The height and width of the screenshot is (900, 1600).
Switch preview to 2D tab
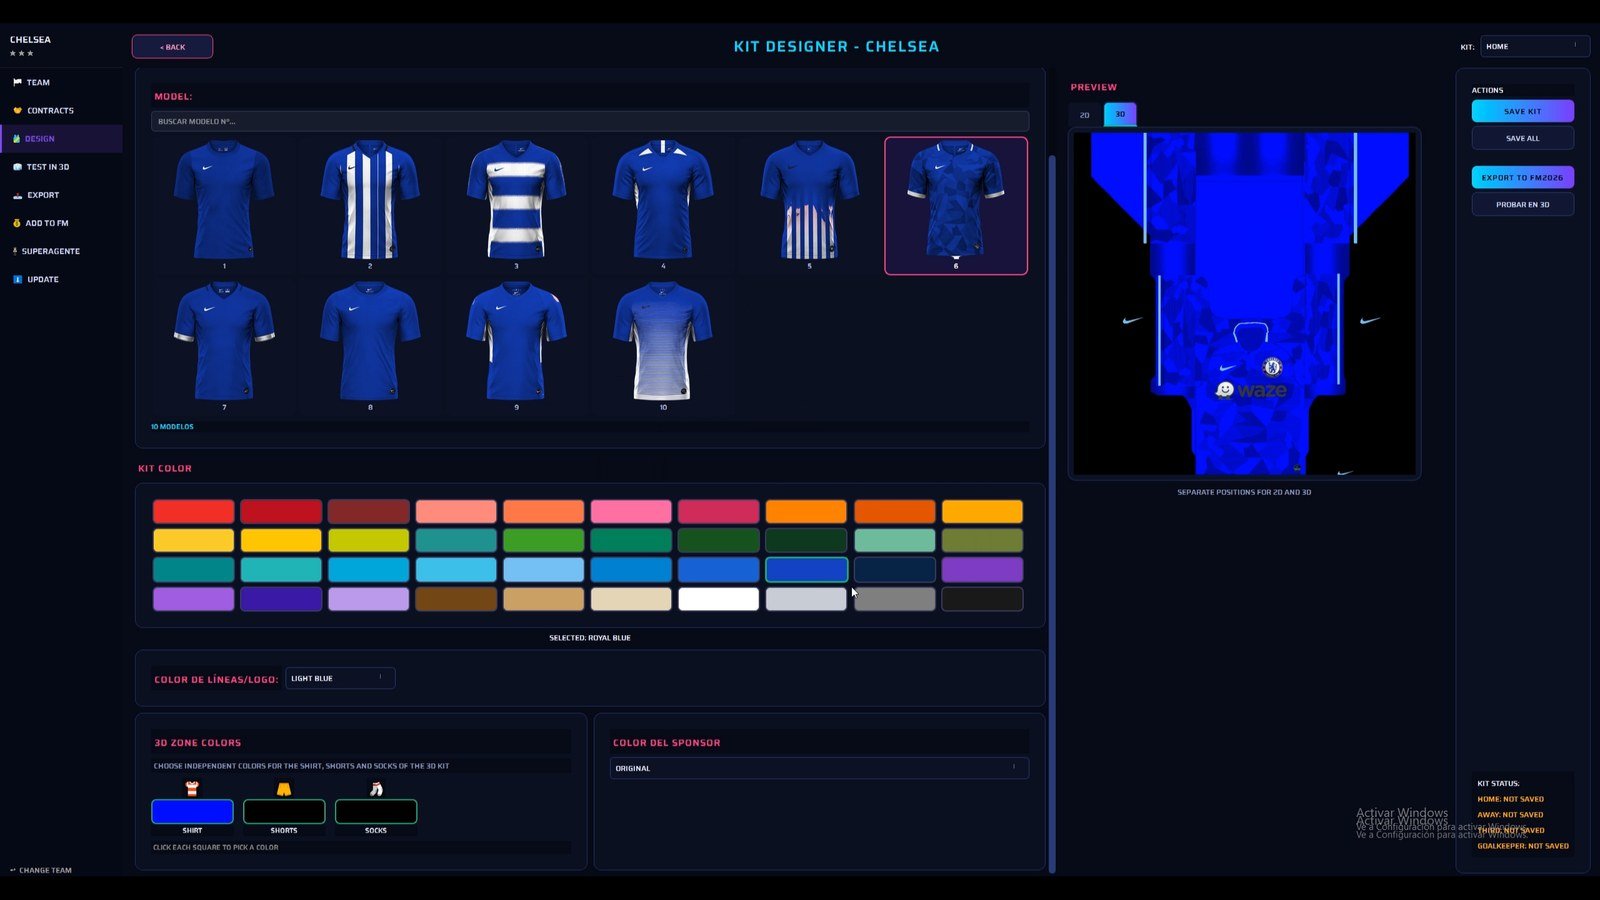1085,114
